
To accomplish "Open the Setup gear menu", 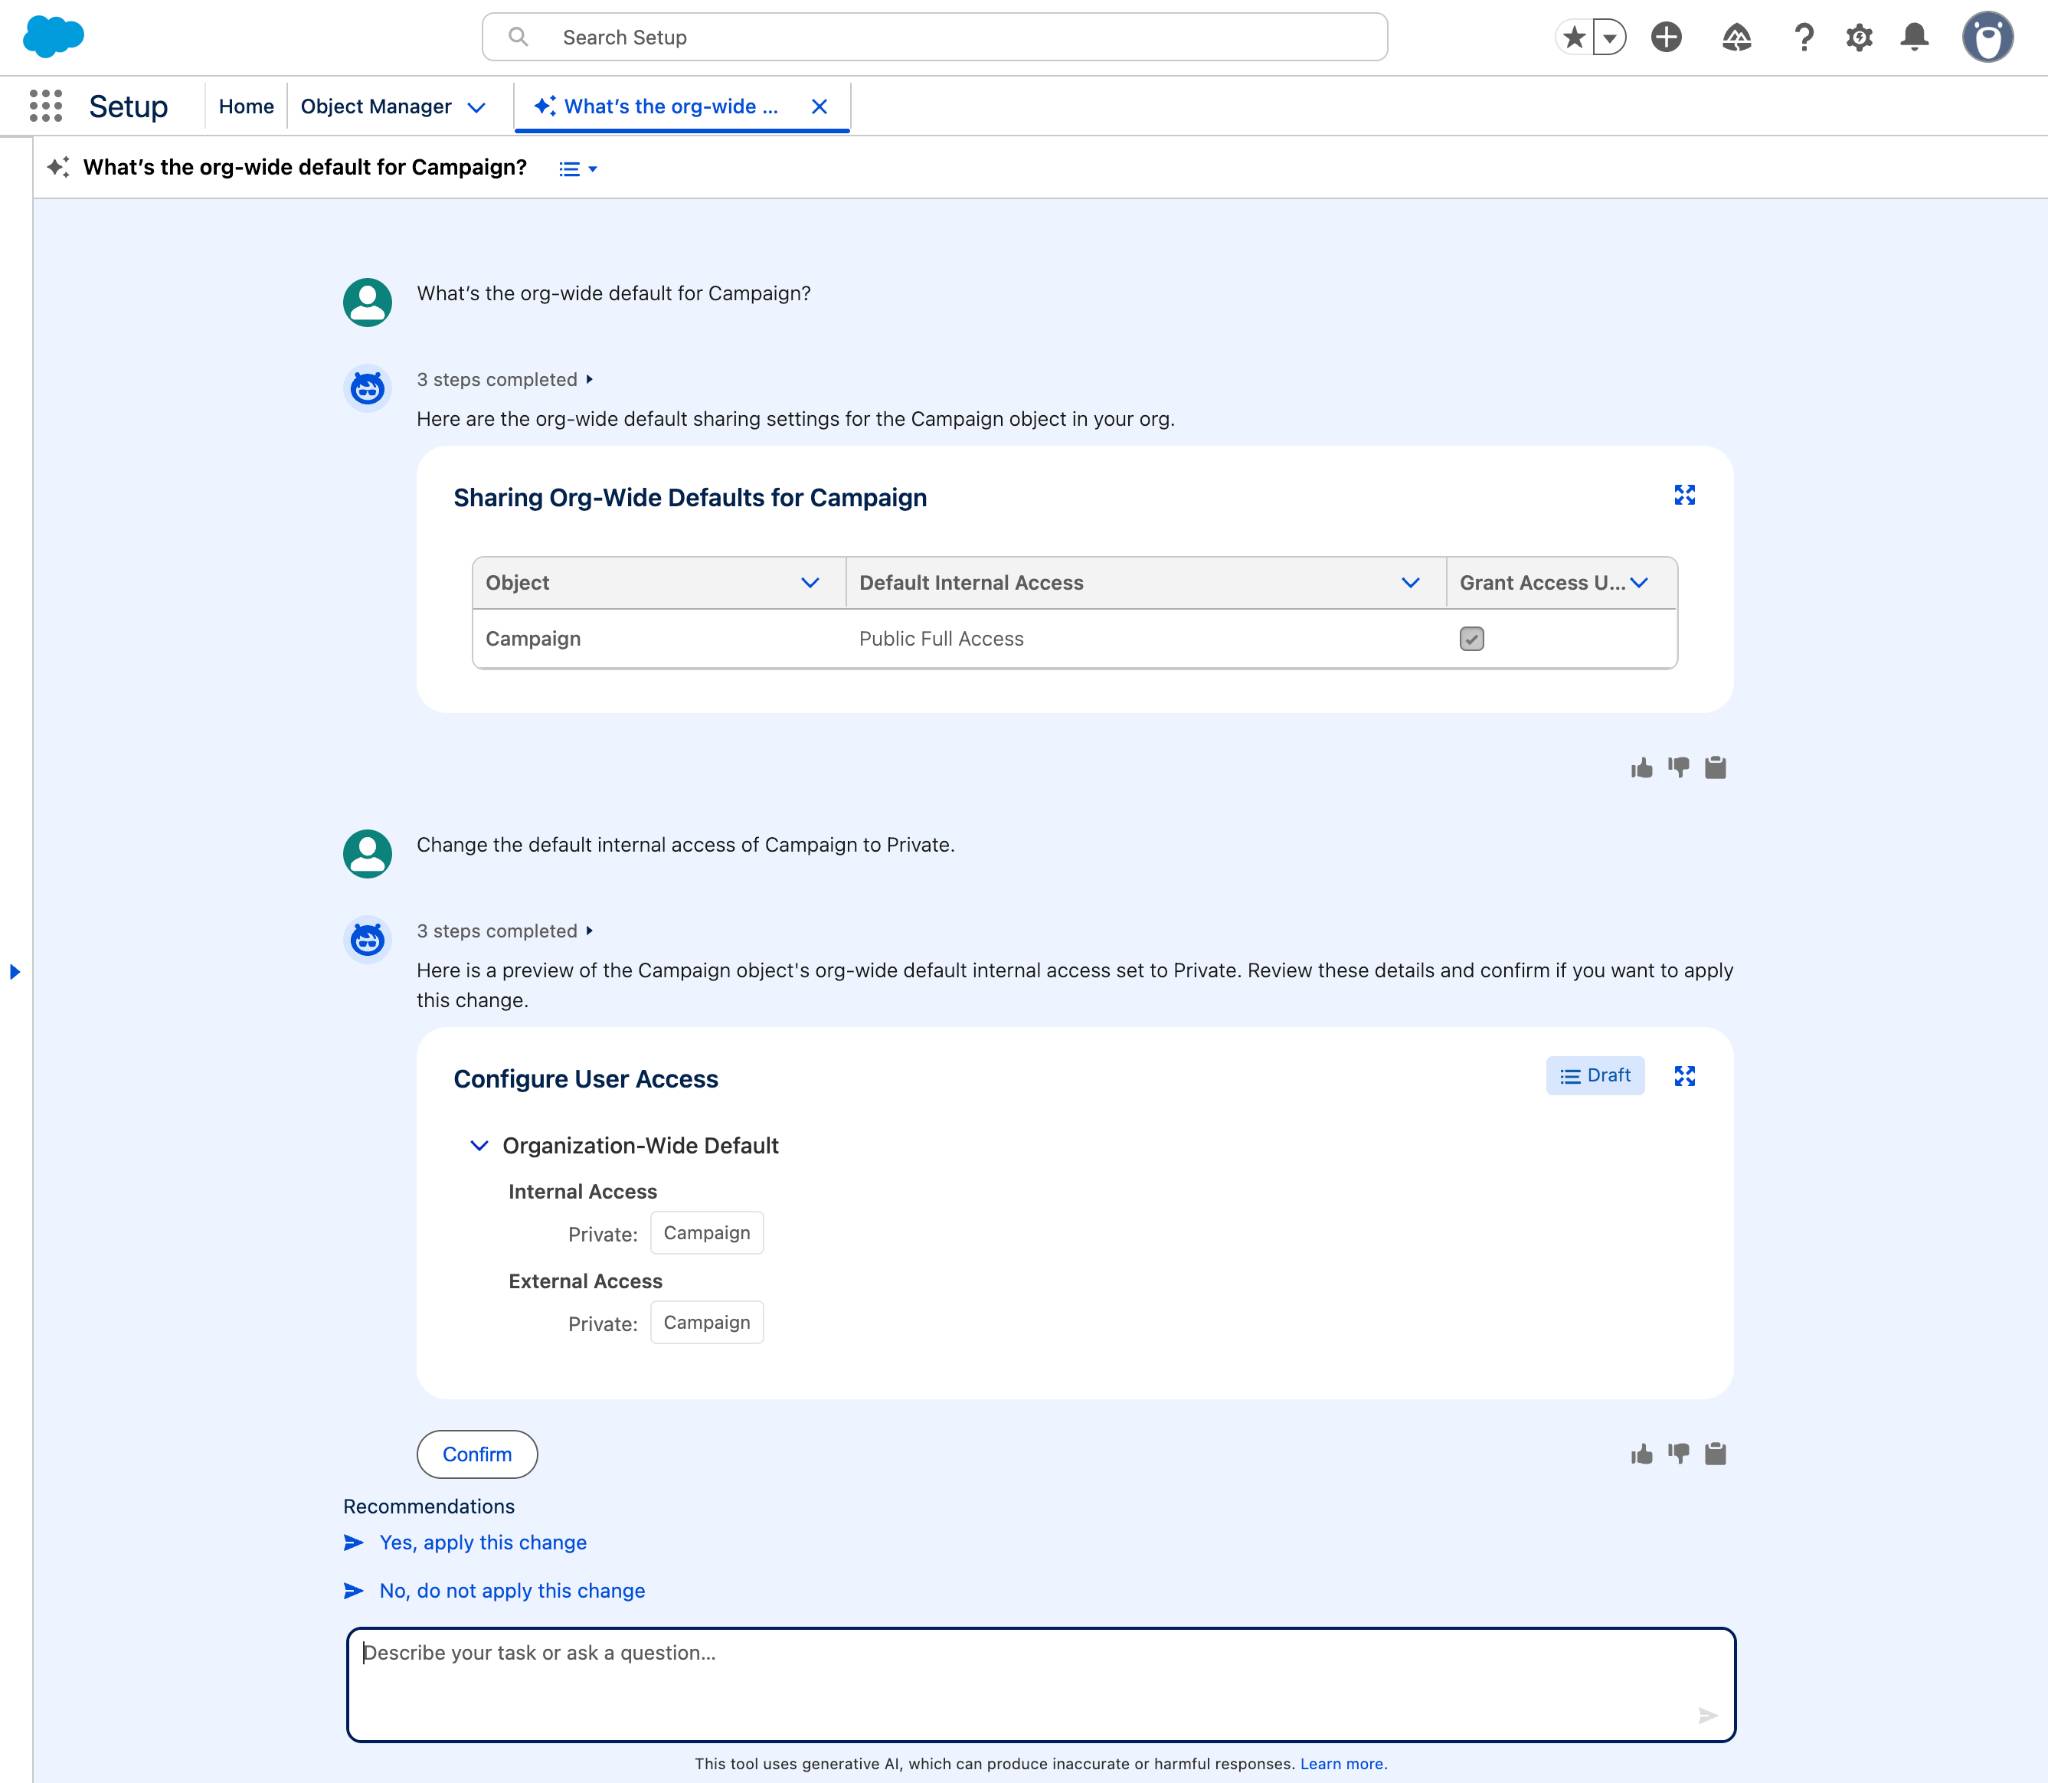I will coord(1859,38).
